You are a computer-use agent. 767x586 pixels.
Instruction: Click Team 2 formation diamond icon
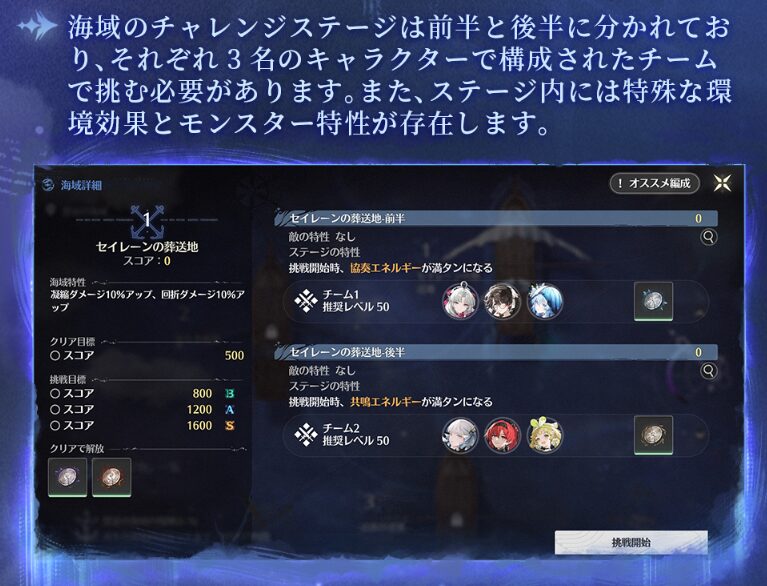pos(306,434)
